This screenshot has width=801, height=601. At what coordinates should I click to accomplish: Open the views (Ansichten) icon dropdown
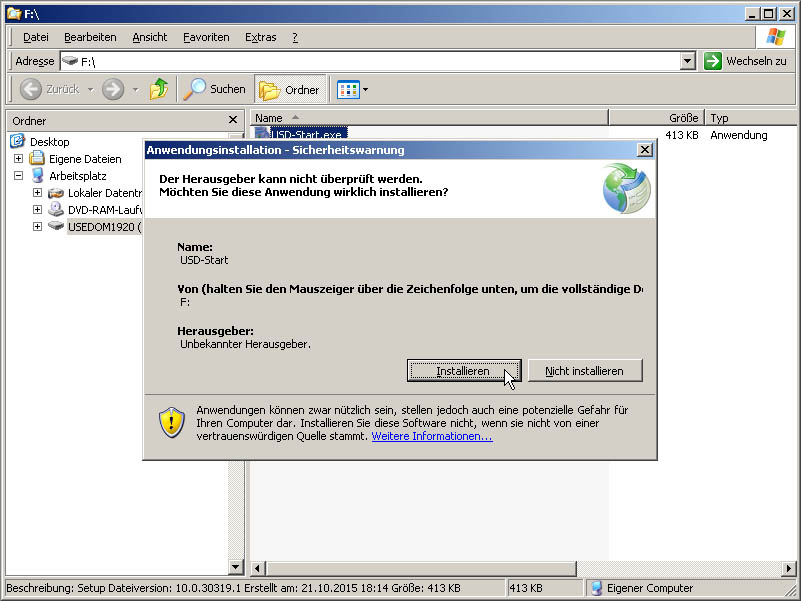(x=353, y=89)
